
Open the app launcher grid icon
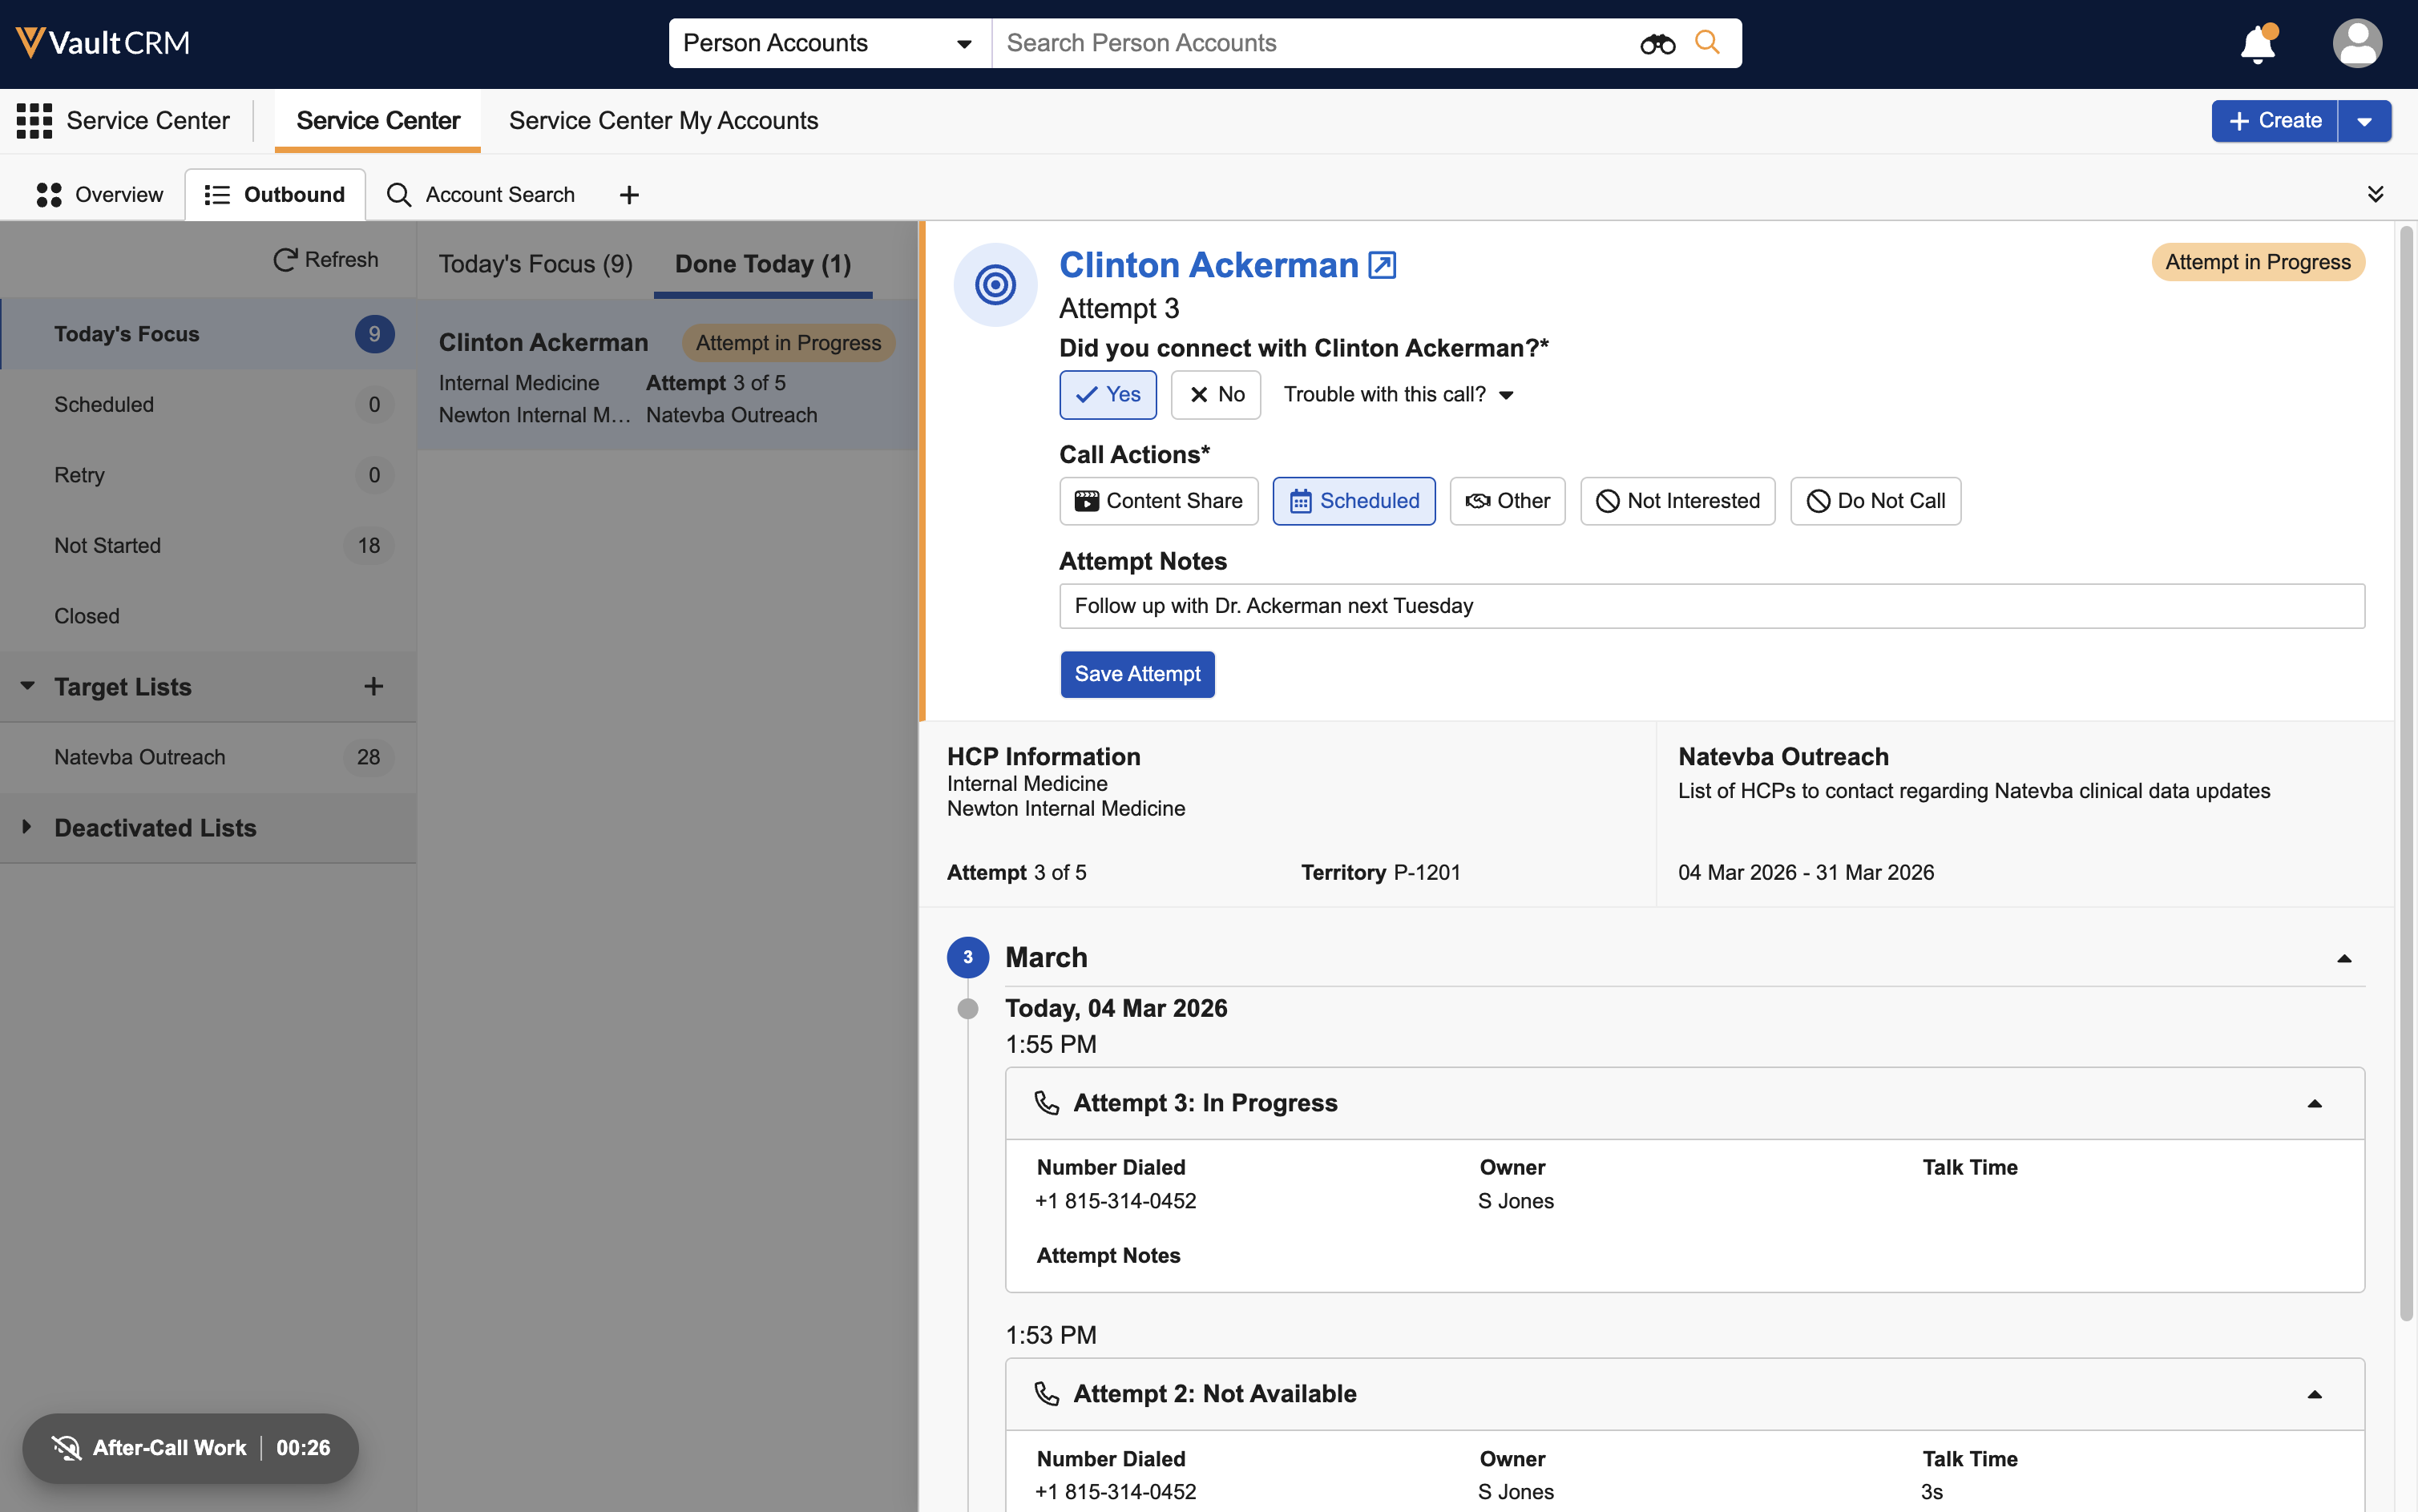coord(34,121)
